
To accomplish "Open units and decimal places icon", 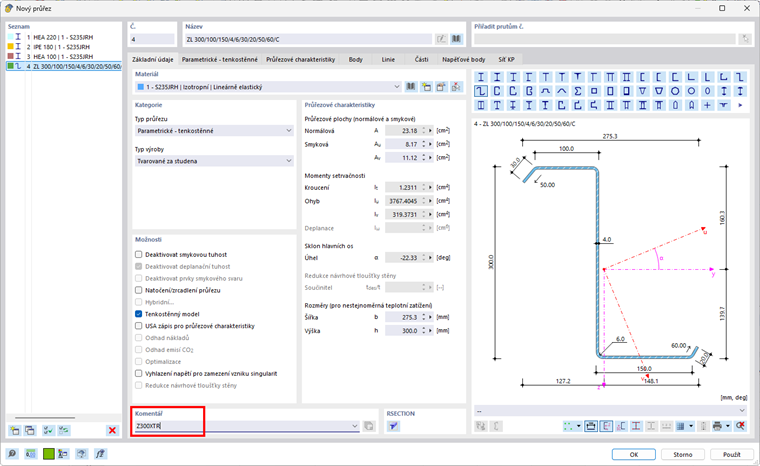I will click(x=31, y=454).
